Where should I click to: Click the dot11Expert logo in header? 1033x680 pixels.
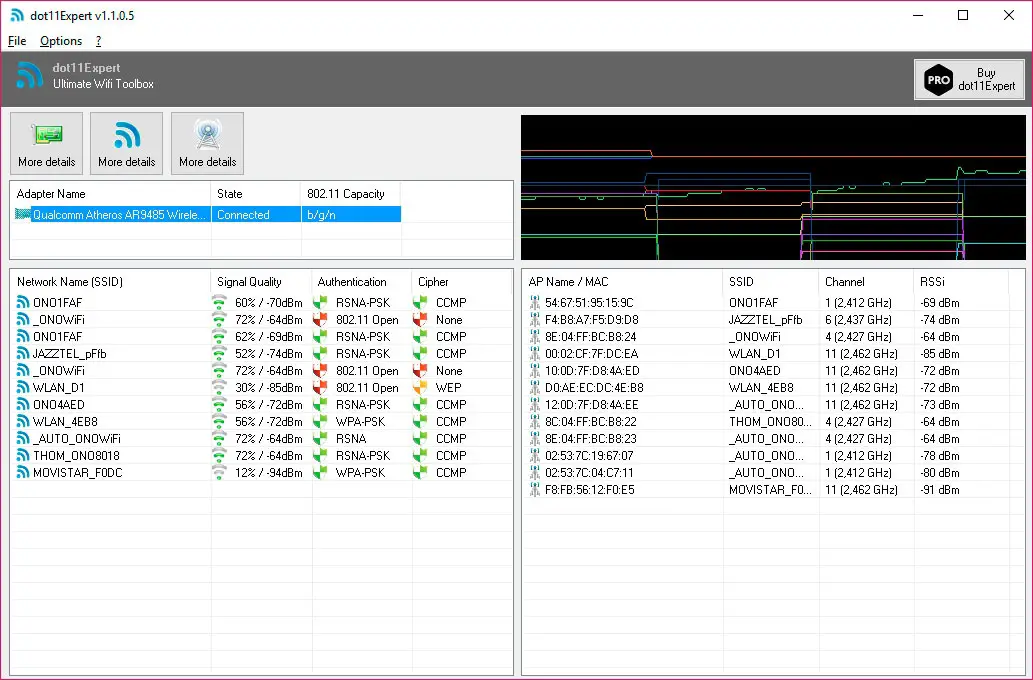(30, 75)
